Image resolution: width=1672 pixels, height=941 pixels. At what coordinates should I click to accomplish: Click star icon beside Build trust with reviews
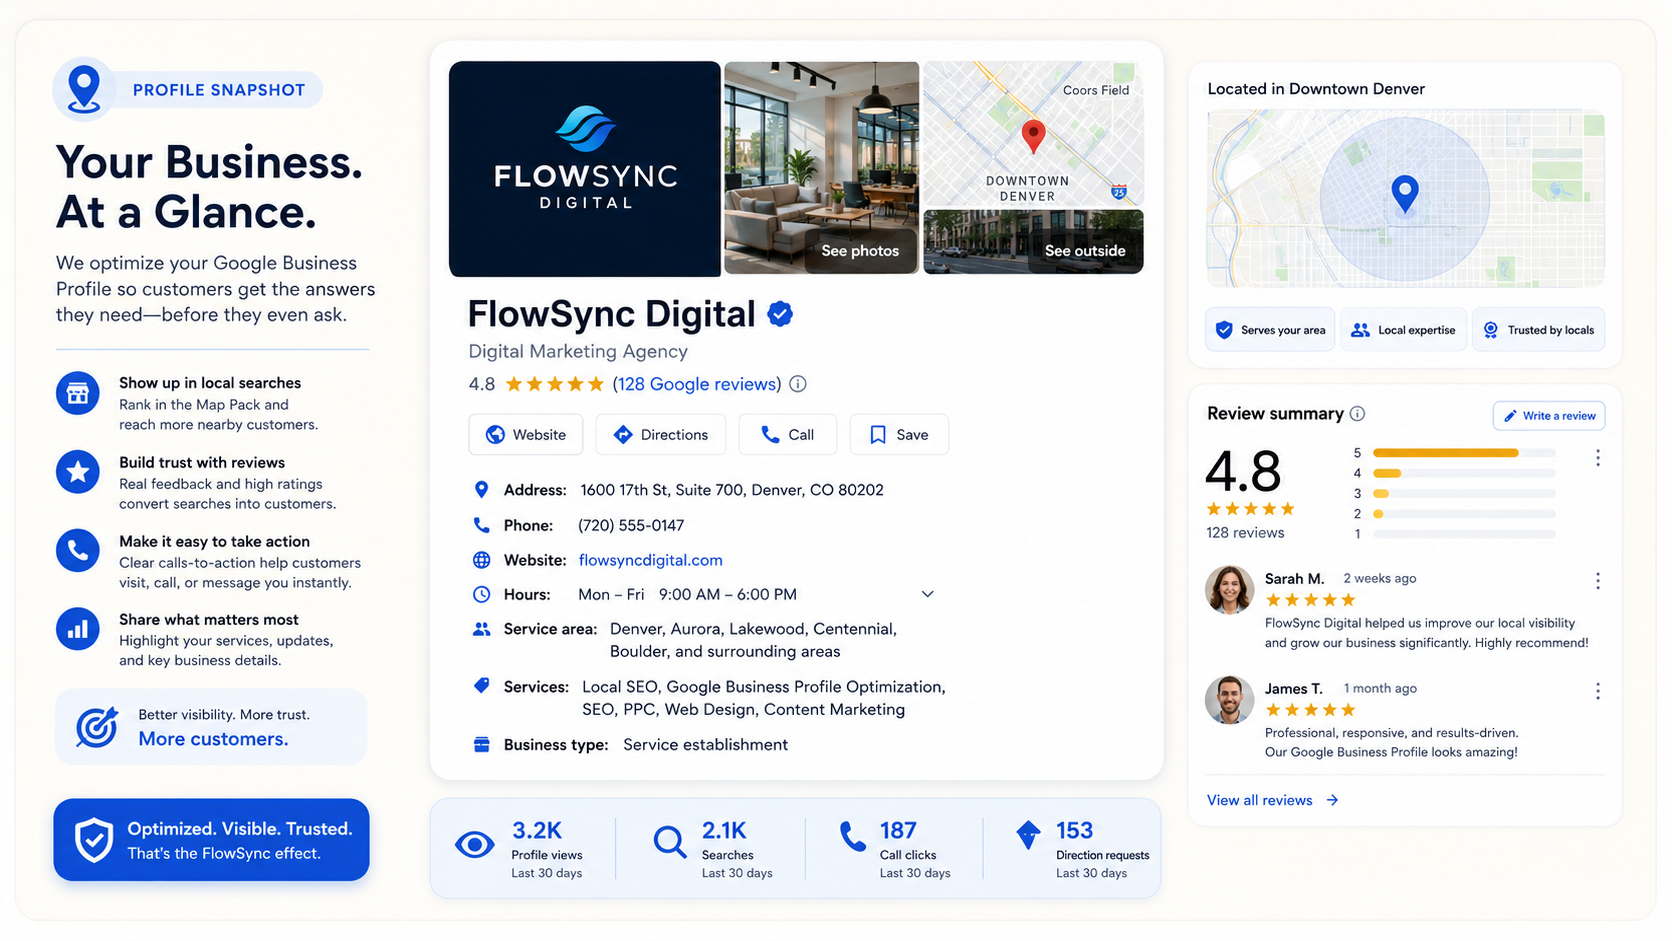pos(78,471)
